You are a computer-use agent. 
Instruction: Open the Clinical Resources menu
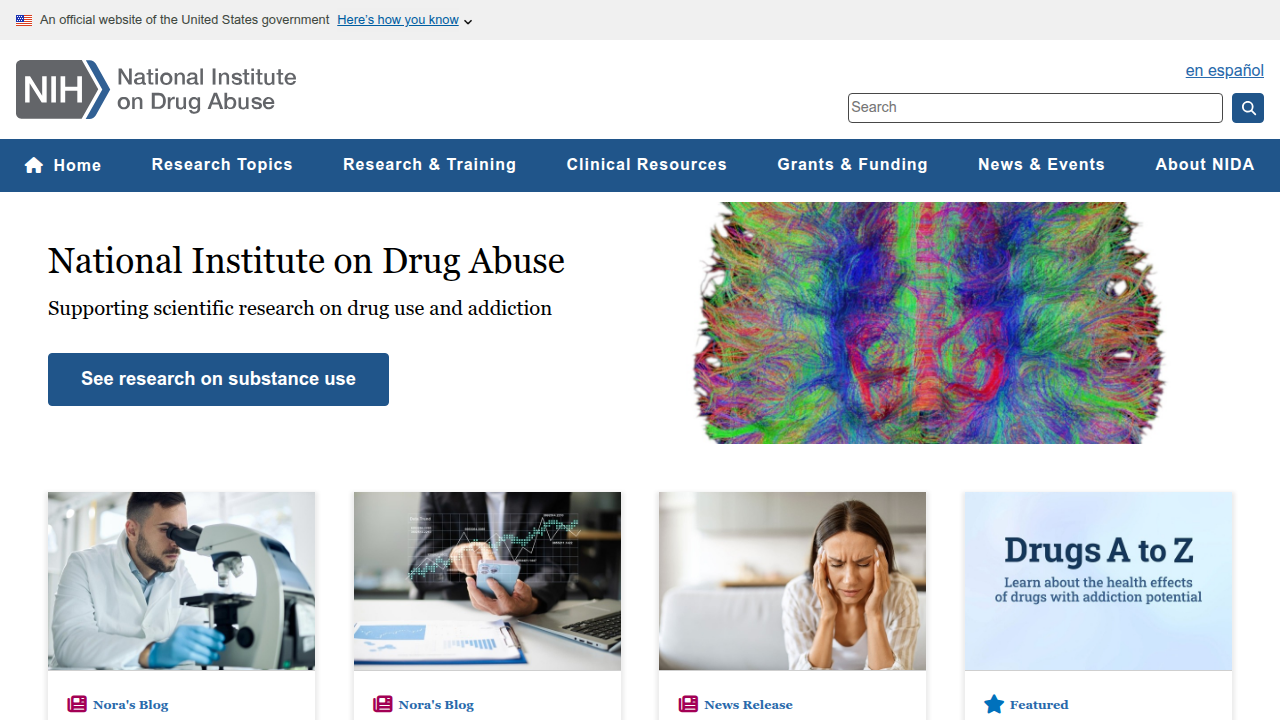pos(647,165)
